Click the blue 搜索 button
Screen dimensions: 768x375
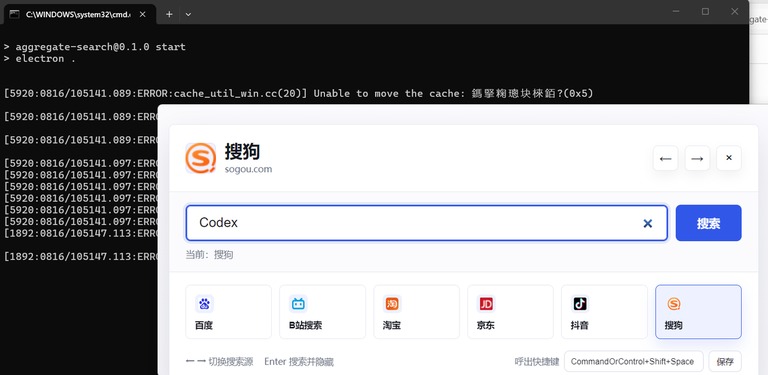point(708,223)
